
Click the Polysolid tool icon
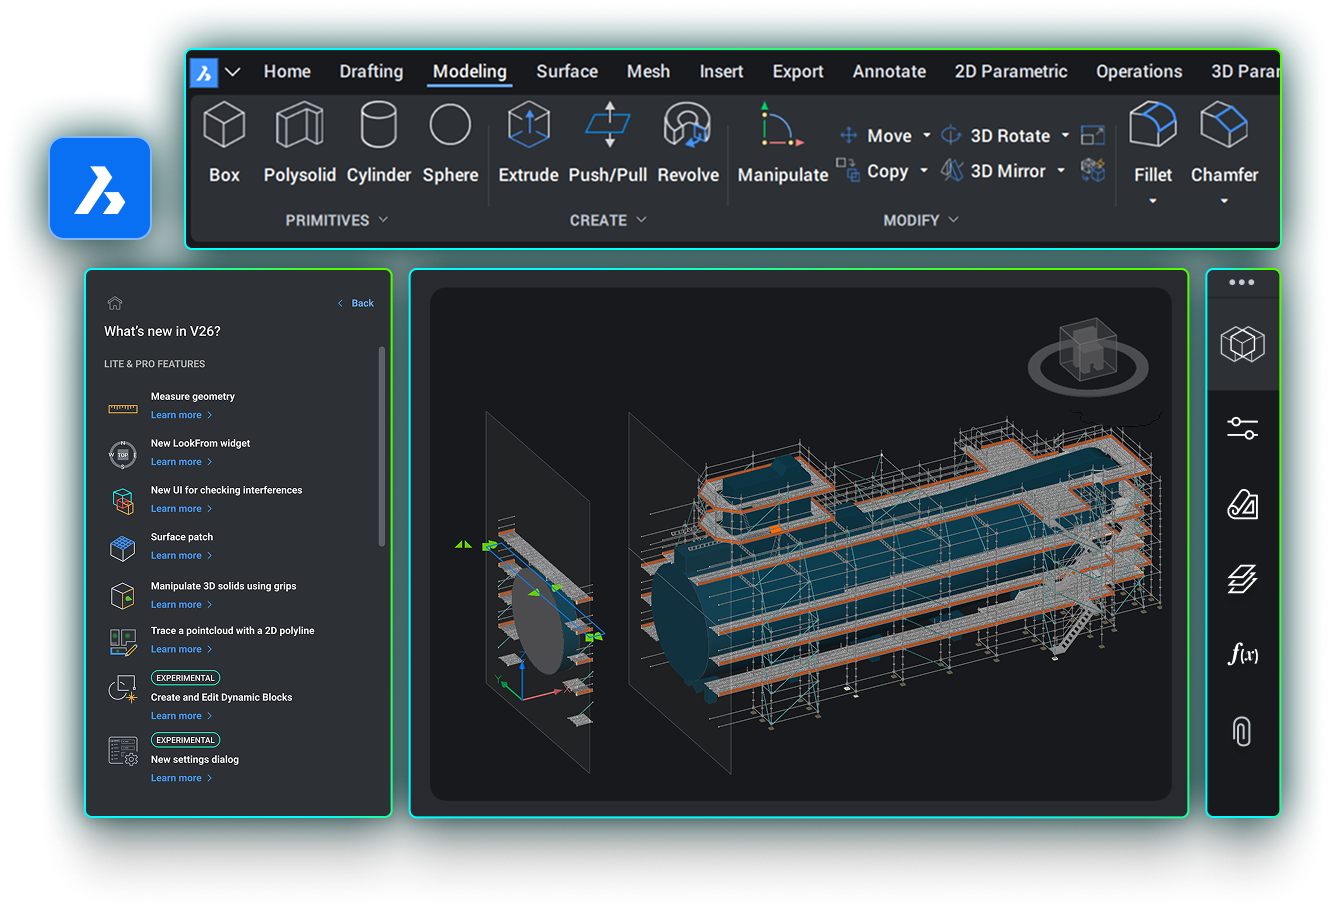(299, 127)
